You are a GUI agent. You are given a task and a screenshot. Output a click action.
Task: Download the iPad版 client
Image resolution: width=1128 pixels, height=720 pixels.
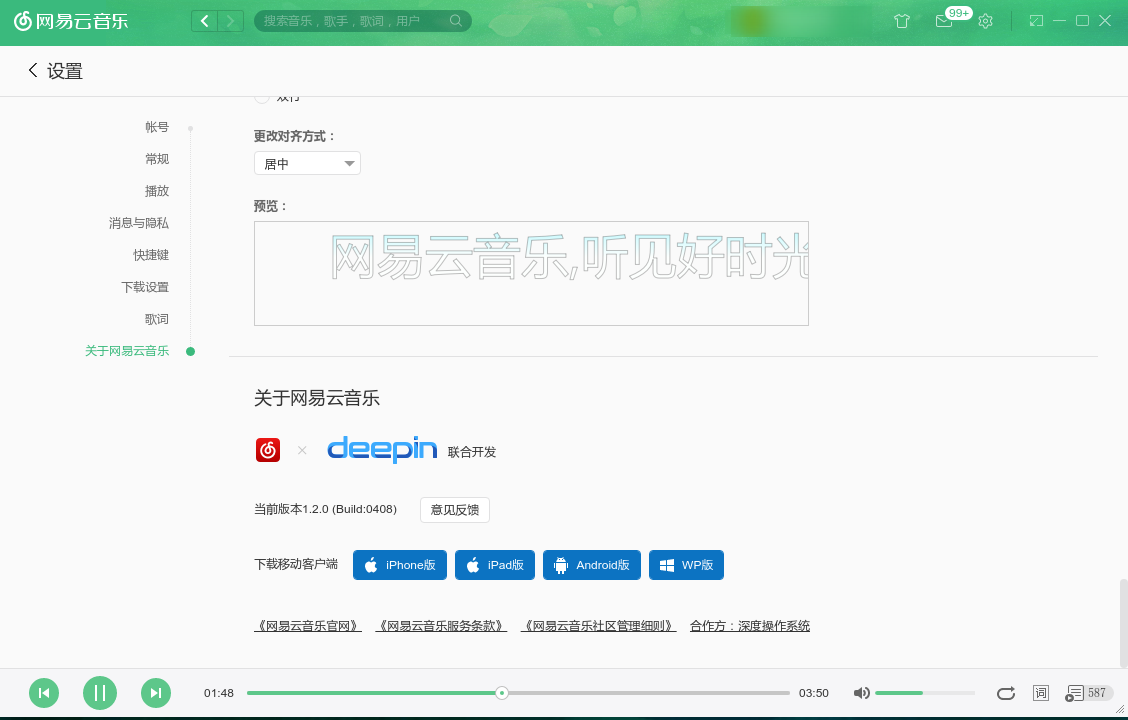[x=495, y=565]
